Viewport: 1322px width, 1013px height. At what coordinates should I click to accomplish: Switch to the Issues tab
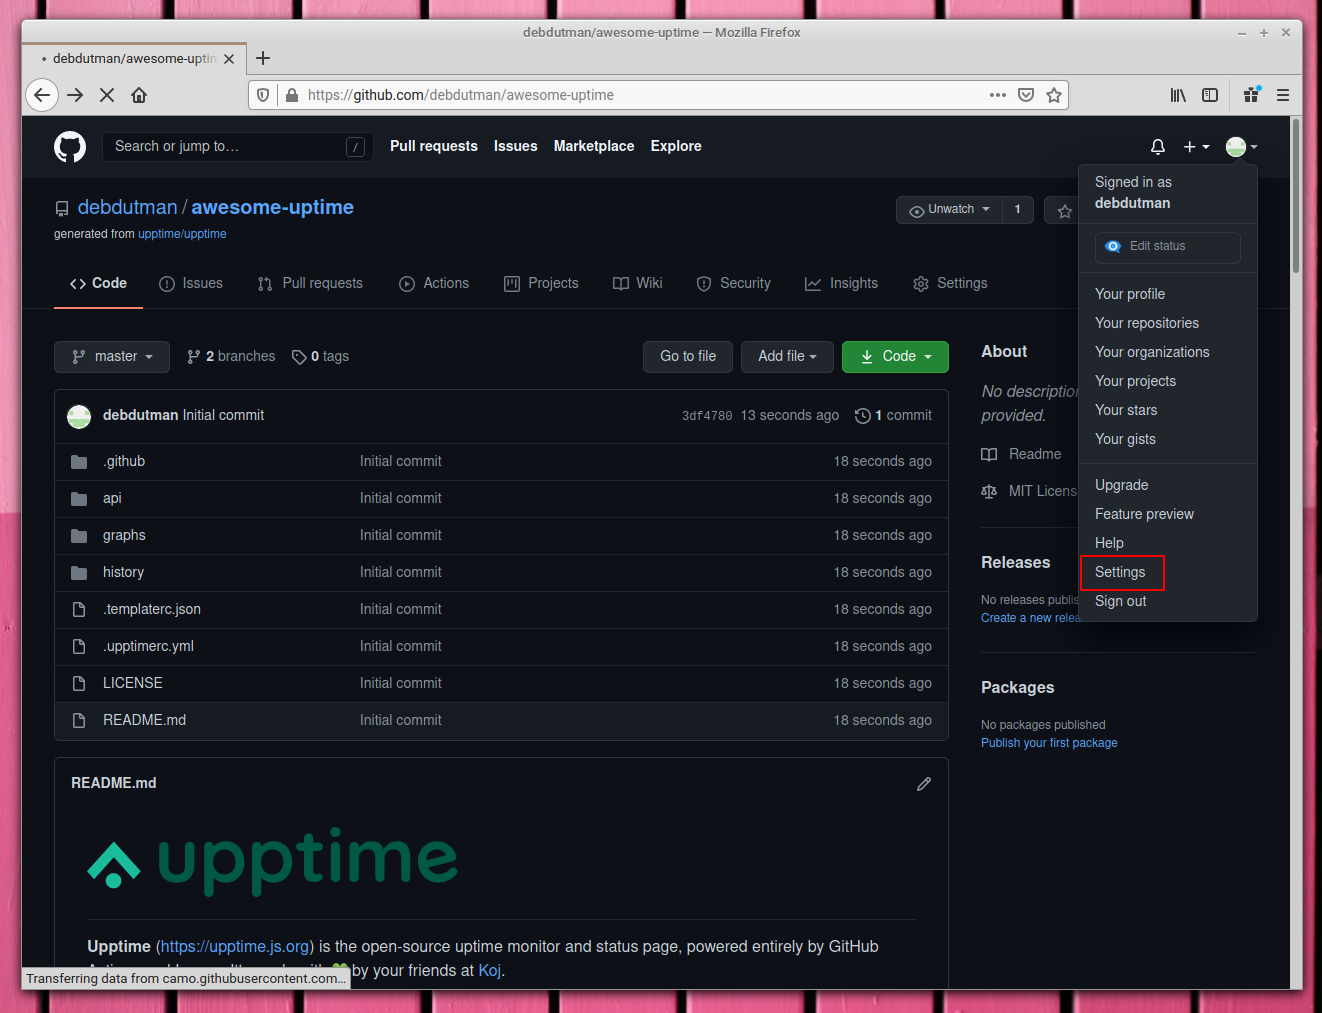(190, 283)
